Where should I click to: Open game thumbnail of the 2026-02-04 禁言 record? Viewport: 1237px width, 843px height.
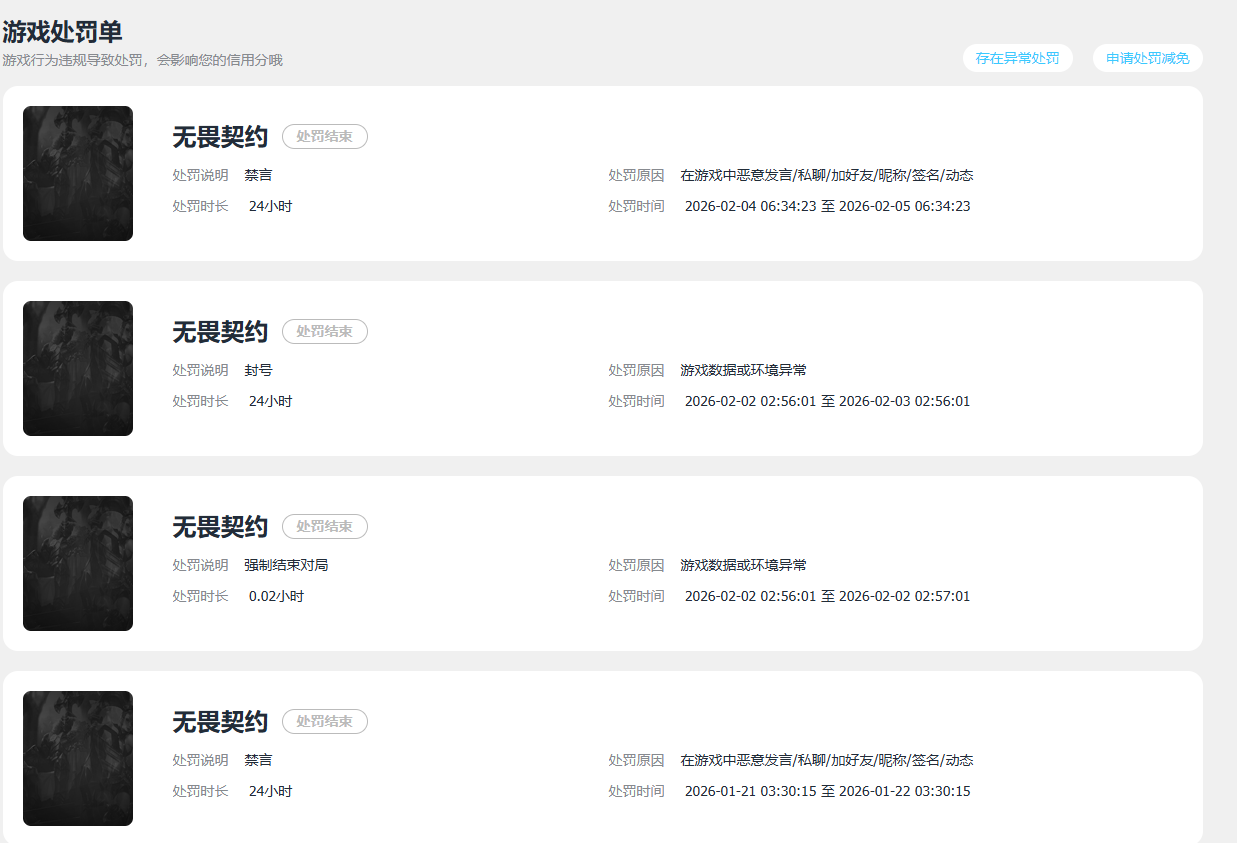tap(78, 173)
